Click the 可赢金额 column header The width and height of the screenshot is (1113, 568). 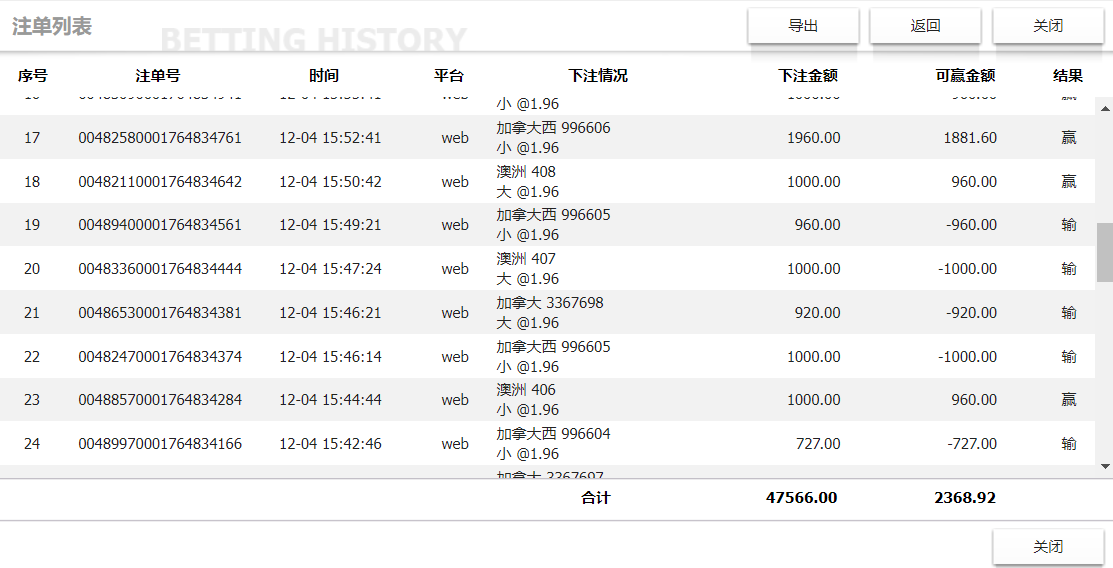[x=965, y=76]
